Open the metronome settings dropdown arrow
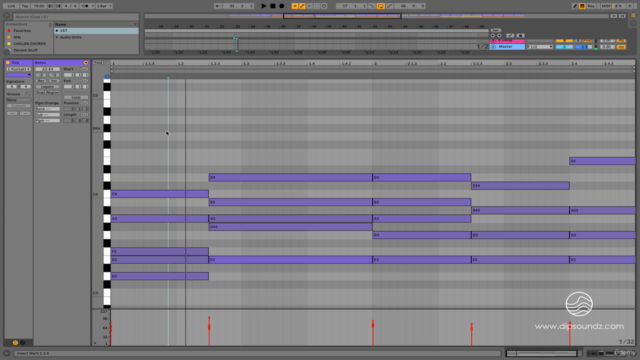The width and height of the screenshot is (640, 360). pos(93,6)
